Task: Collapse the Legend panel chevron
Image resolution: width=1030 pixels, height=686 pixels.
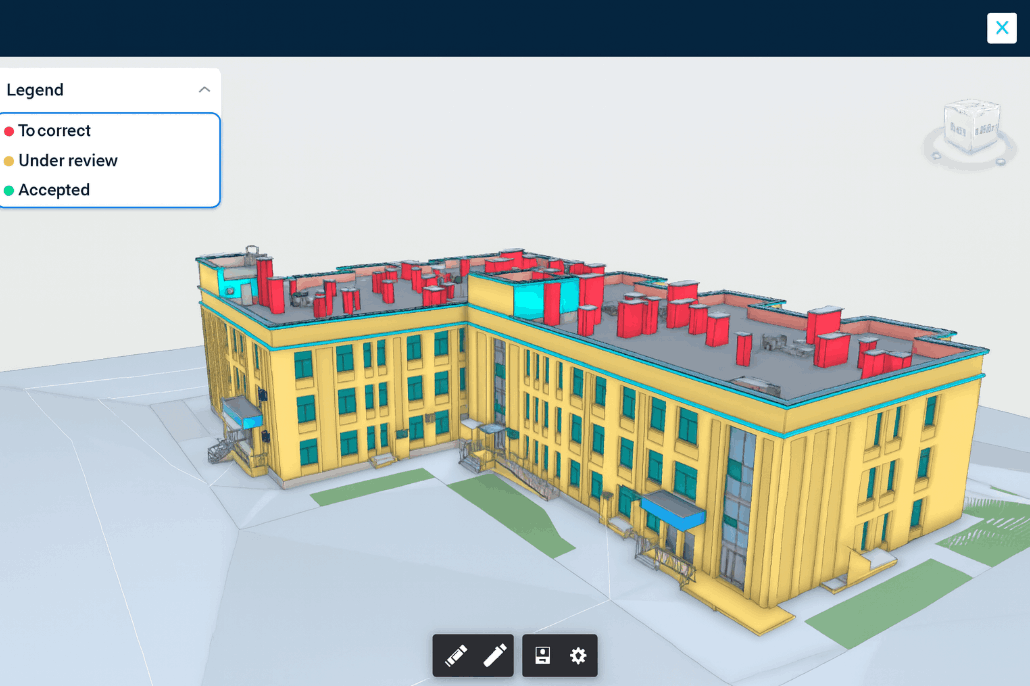Action: tap(204, 89)
